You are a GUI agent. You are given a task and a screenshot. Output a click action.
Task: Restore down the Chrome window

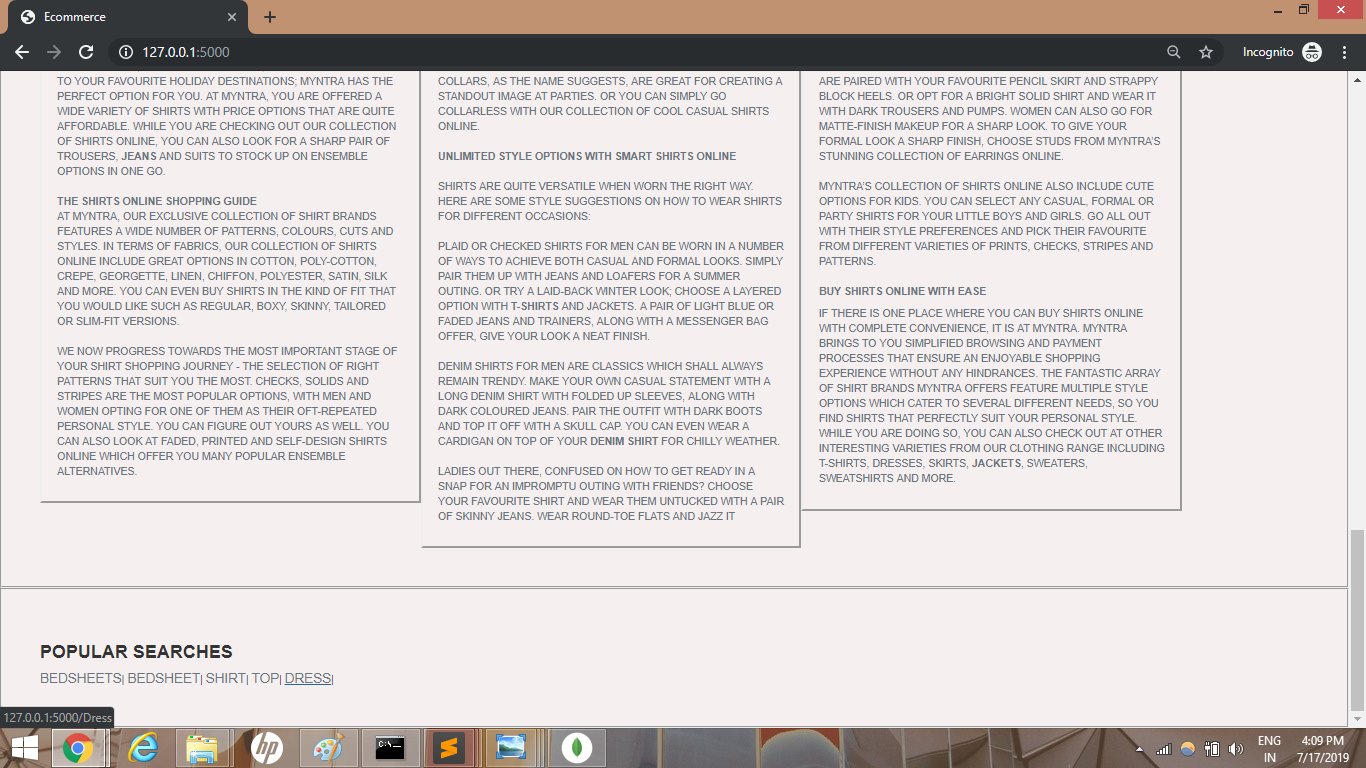click(1304, 10)
